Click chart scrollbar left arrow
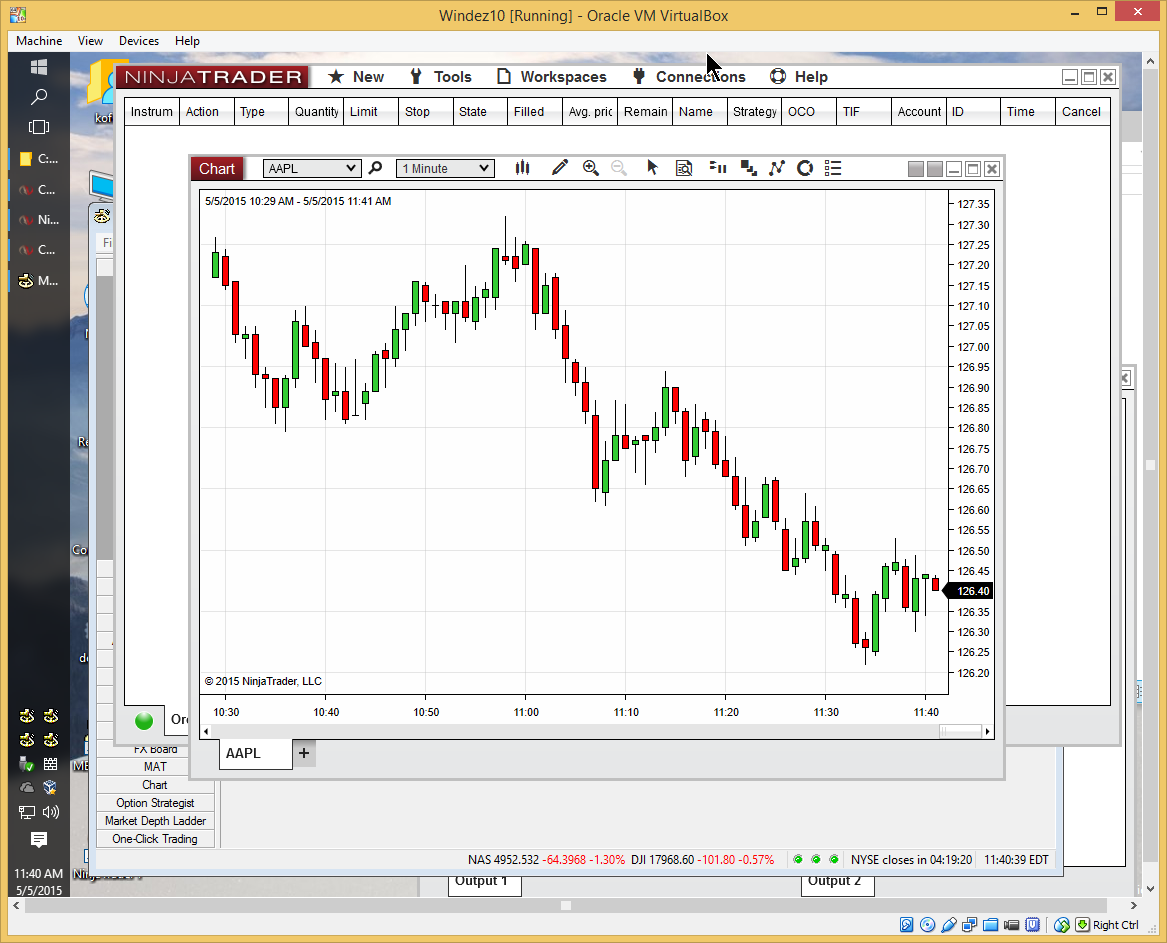This screenshot has width=1167, height=943. [x=206, y=732]
